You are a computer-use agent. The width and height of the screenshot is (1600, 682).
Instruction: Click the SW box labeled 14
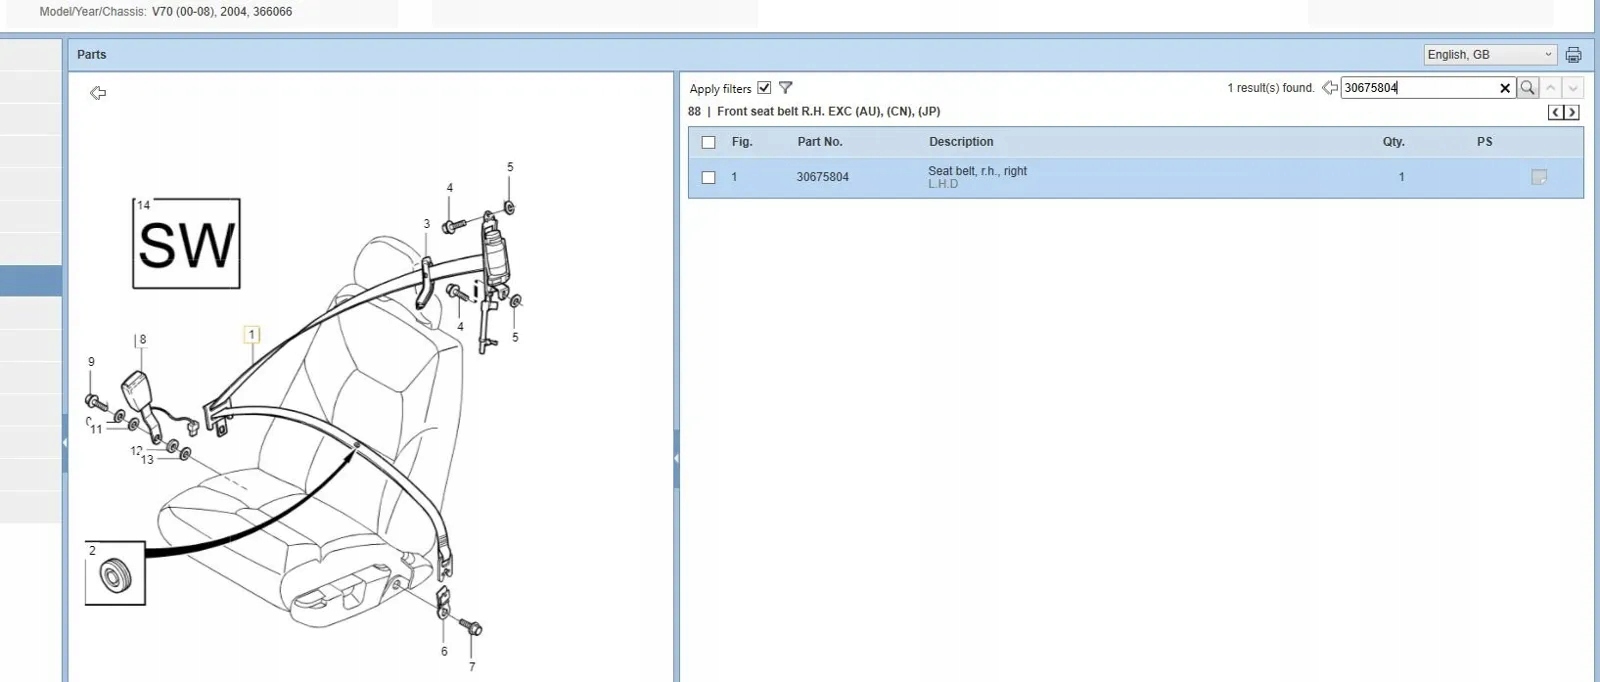(186, 244)
